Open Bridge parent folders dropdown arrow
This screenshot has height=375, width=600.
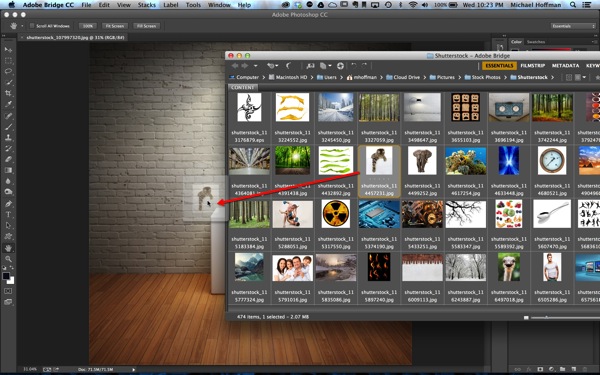tap(256, 66)
